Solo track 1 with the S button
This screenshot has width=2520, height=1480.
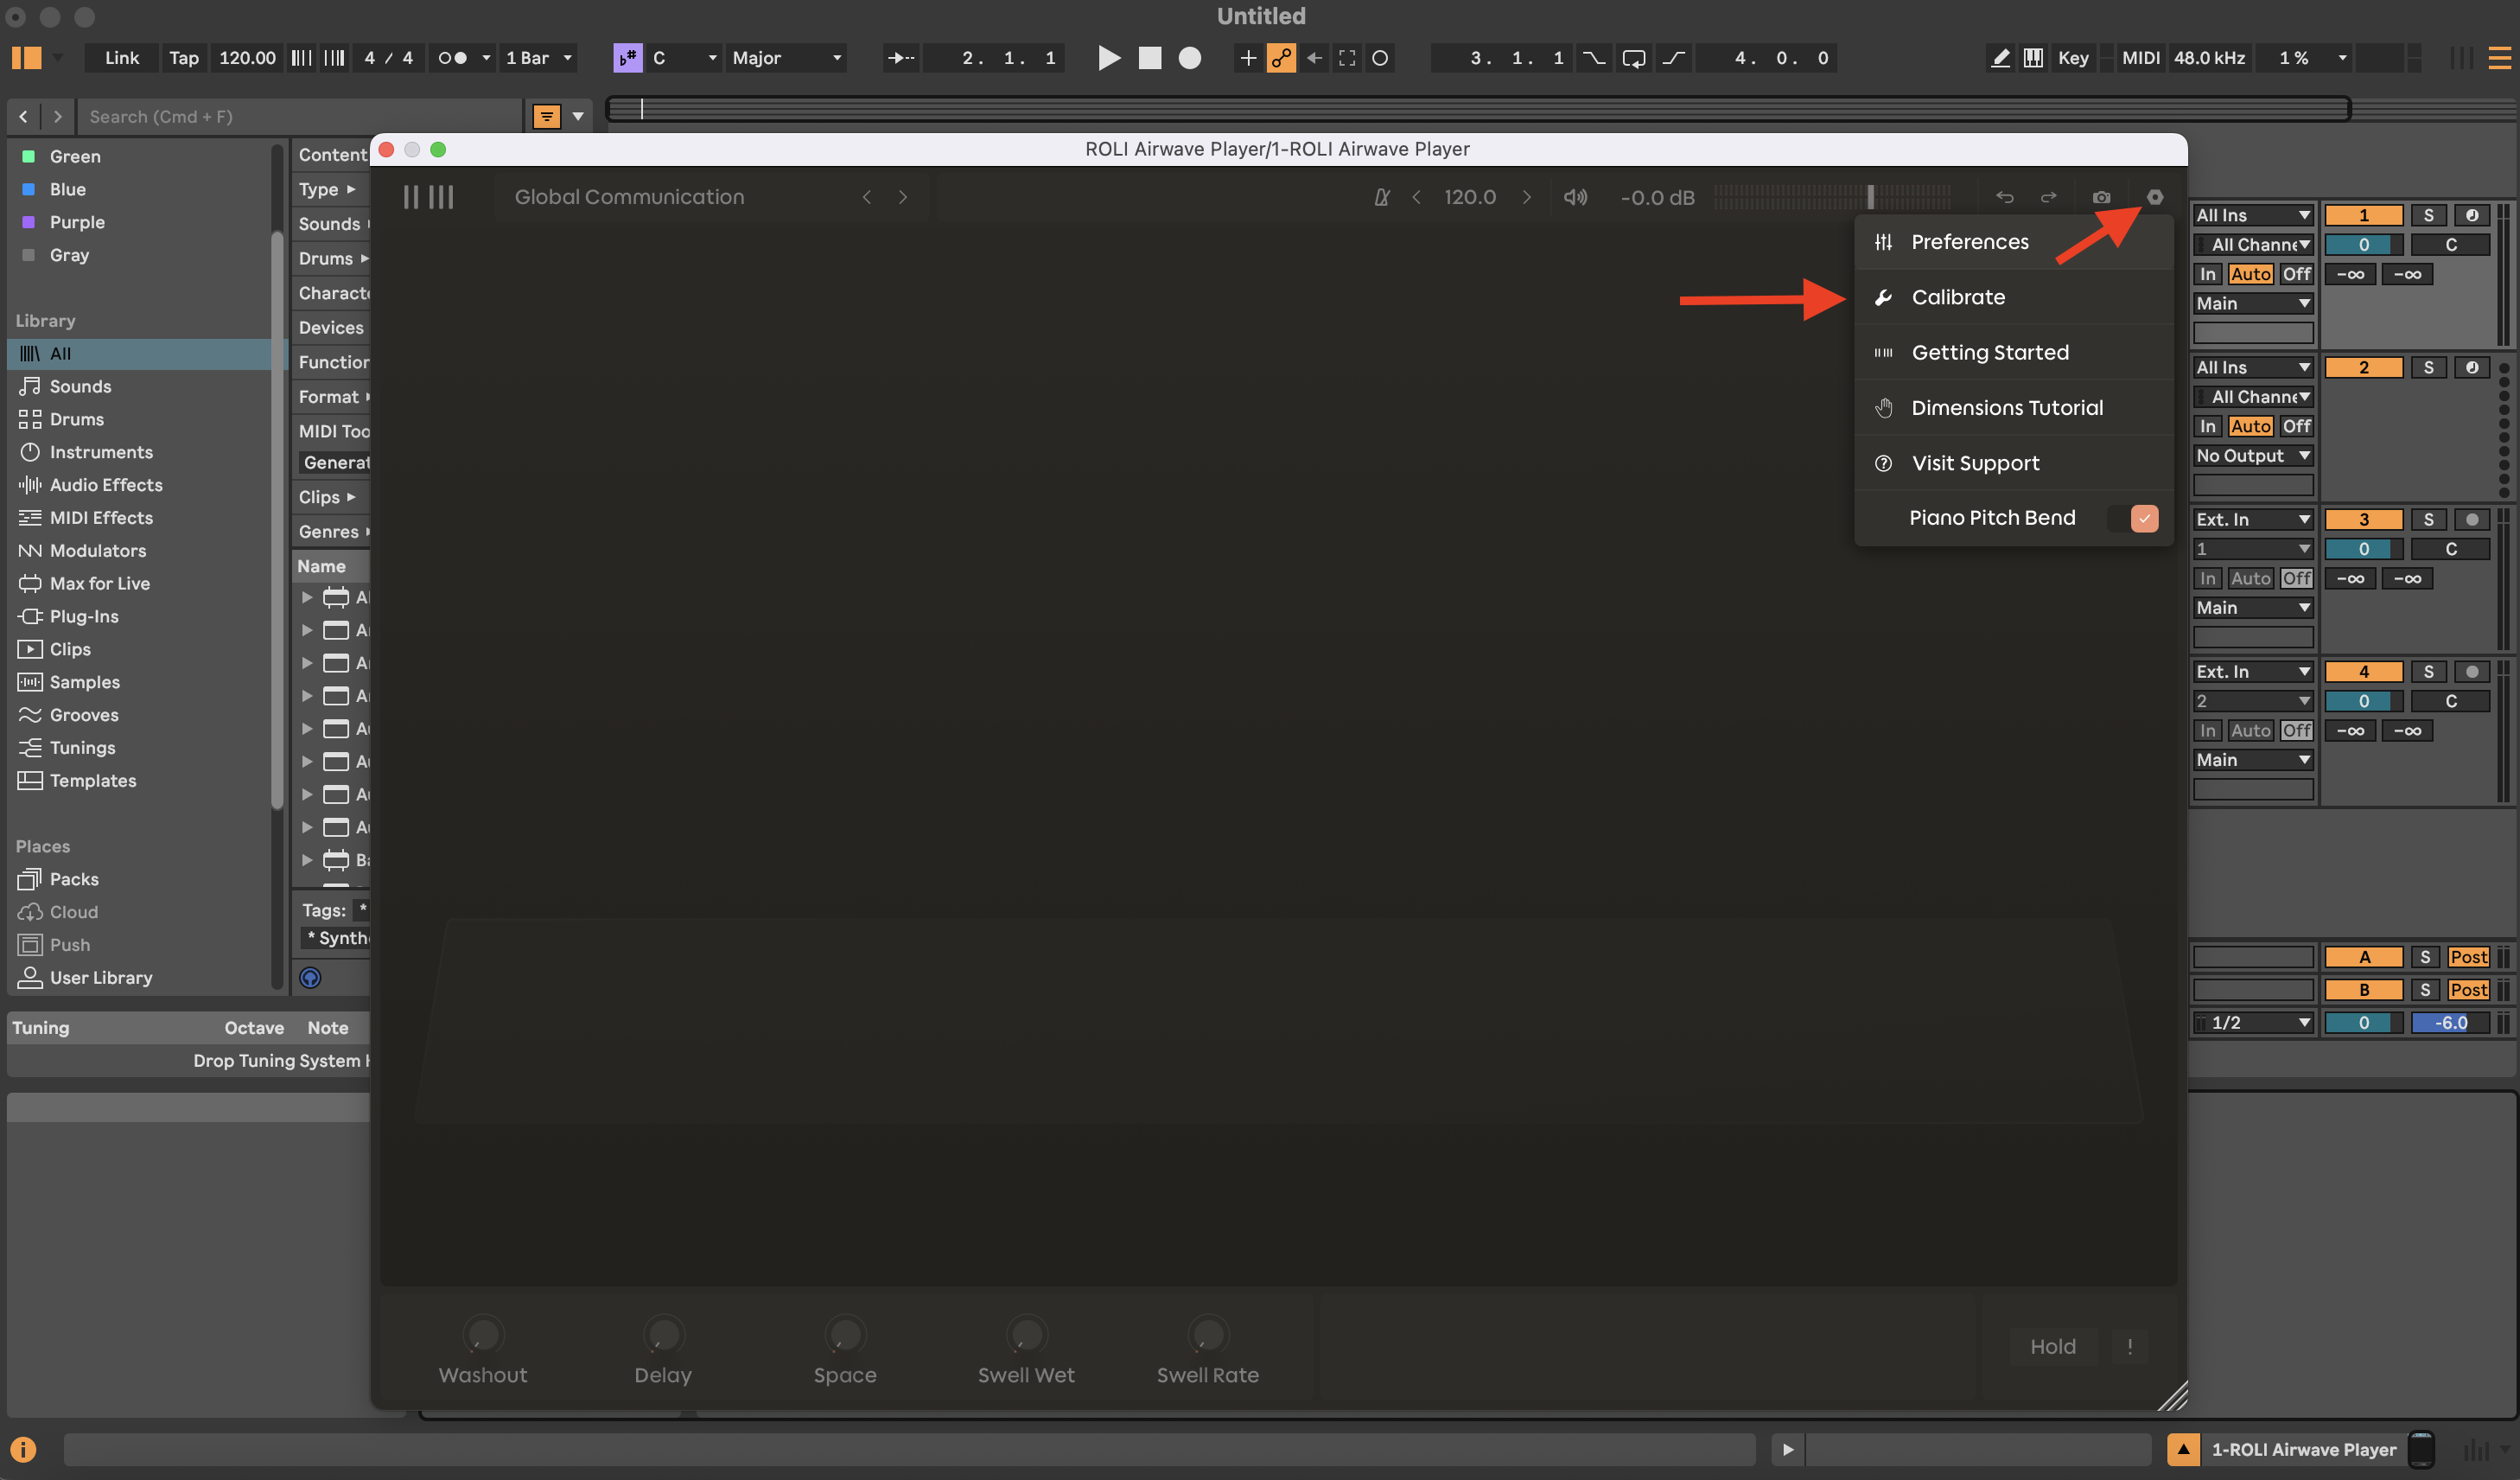pos(2428,215)
